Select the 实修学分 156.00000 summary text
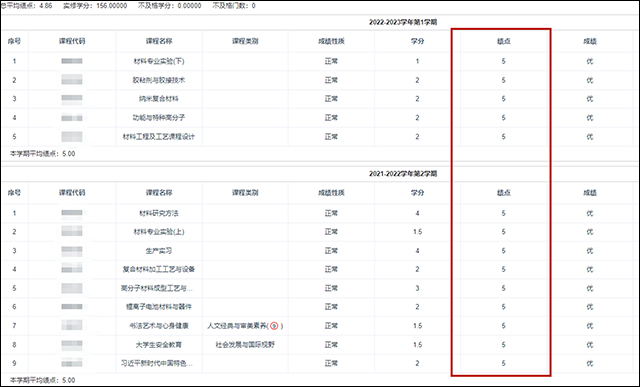 point(95,6)
